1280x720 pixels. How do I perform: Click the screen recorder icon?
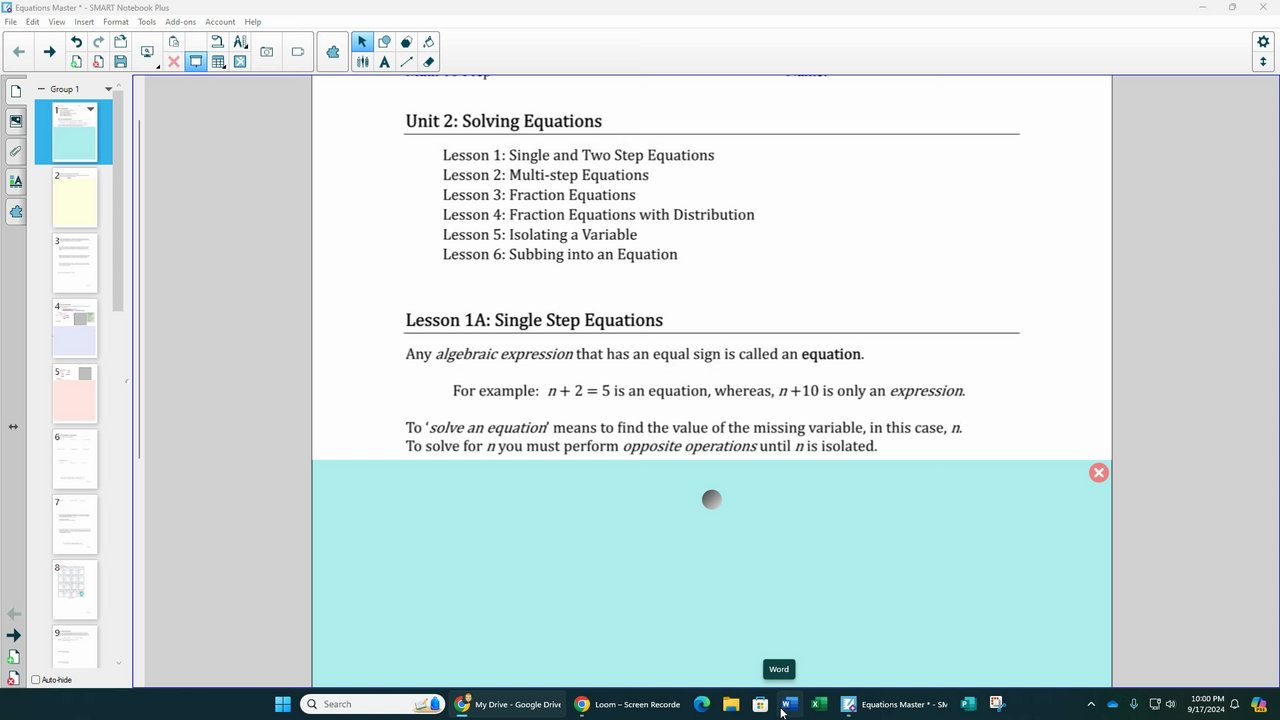click(x=298, y=52)
